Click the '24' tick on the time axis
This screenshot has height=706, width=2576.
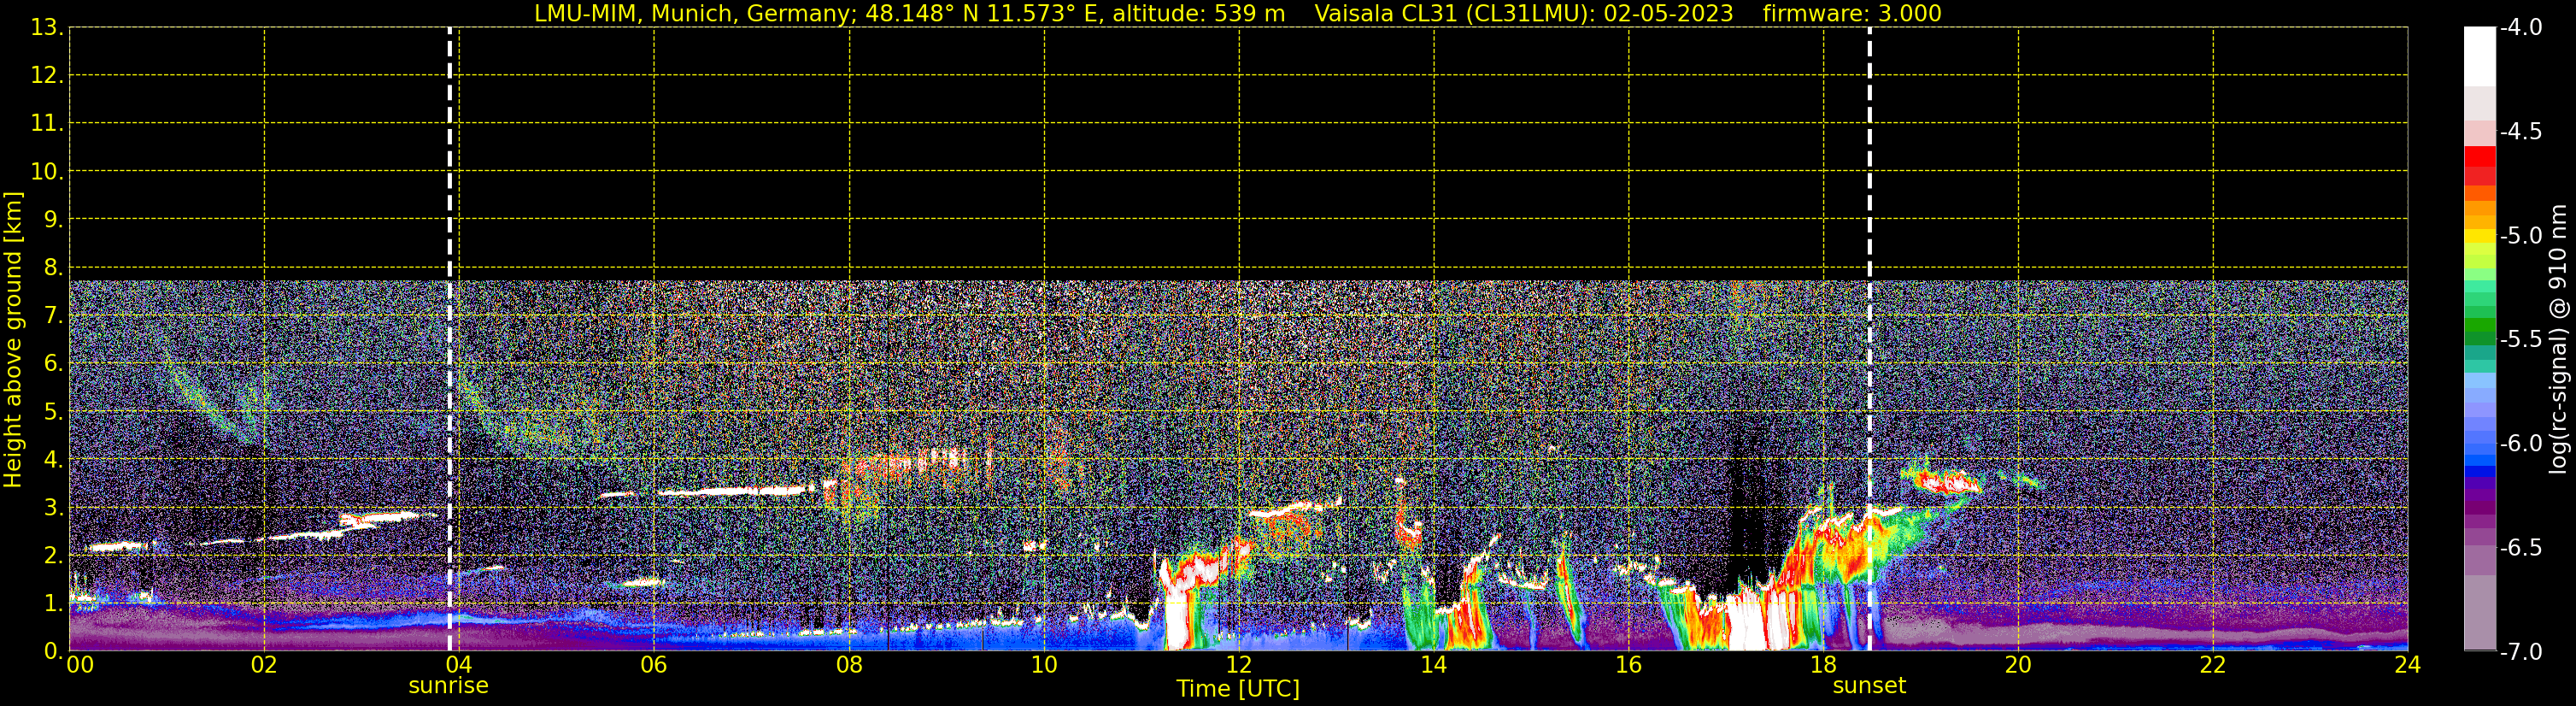pyautogui.click(x=2408, y=665)
